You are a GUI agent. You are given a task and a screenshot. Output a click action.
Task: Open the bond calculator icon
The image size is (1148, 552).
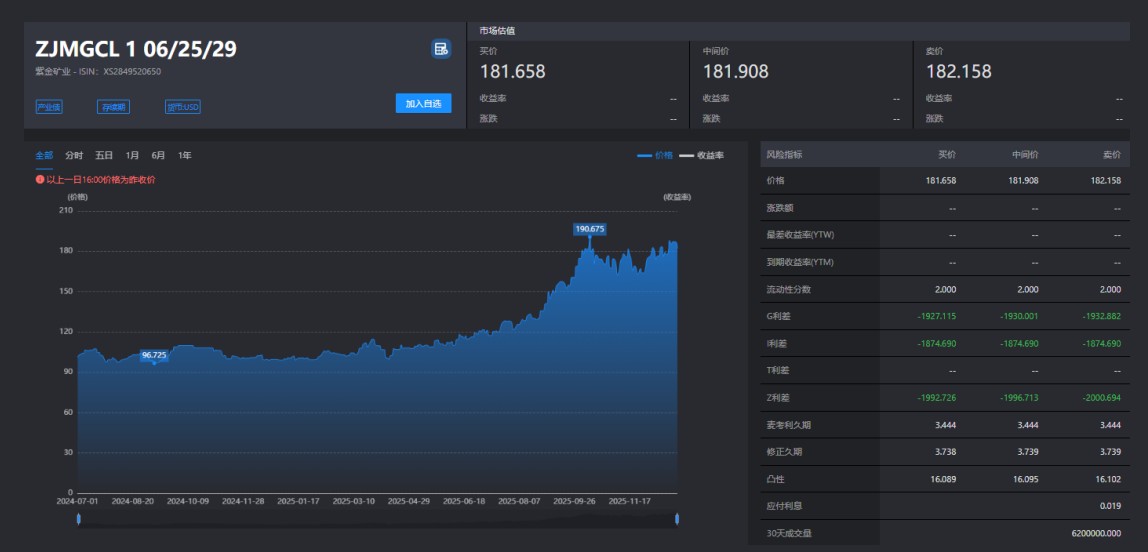[440, 49]
